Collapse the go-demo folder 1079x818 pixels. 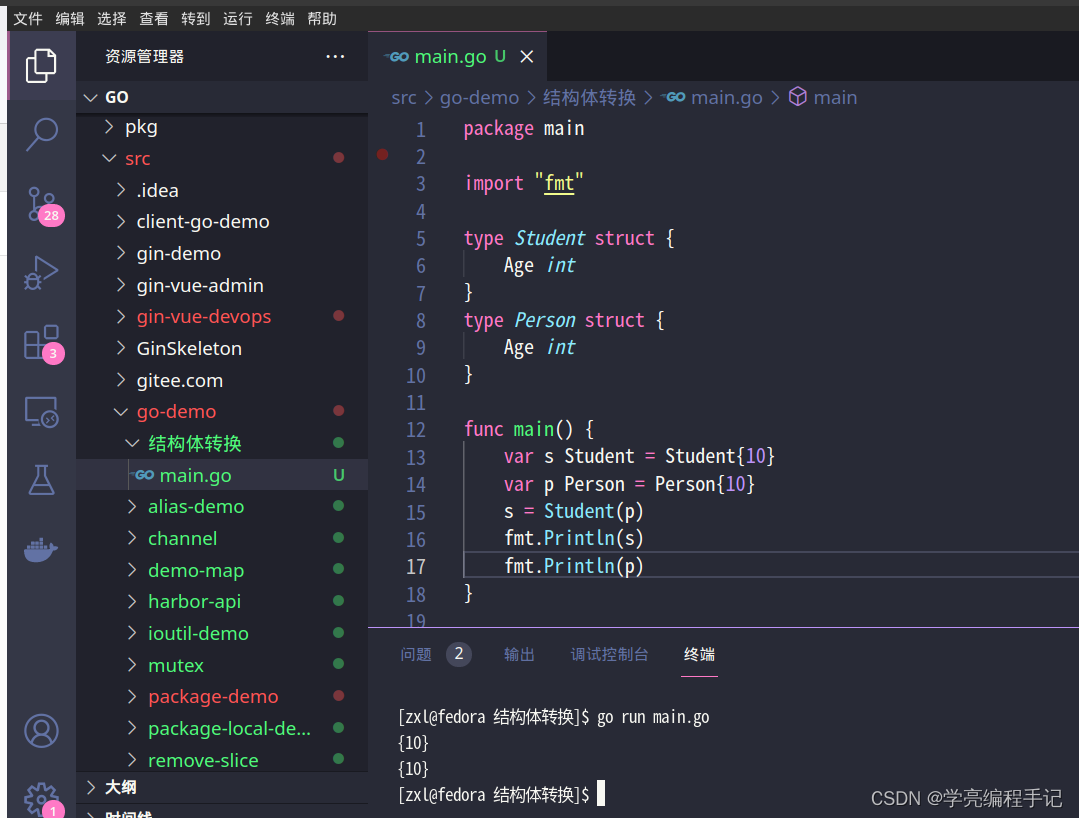click(x=120, y=411)
